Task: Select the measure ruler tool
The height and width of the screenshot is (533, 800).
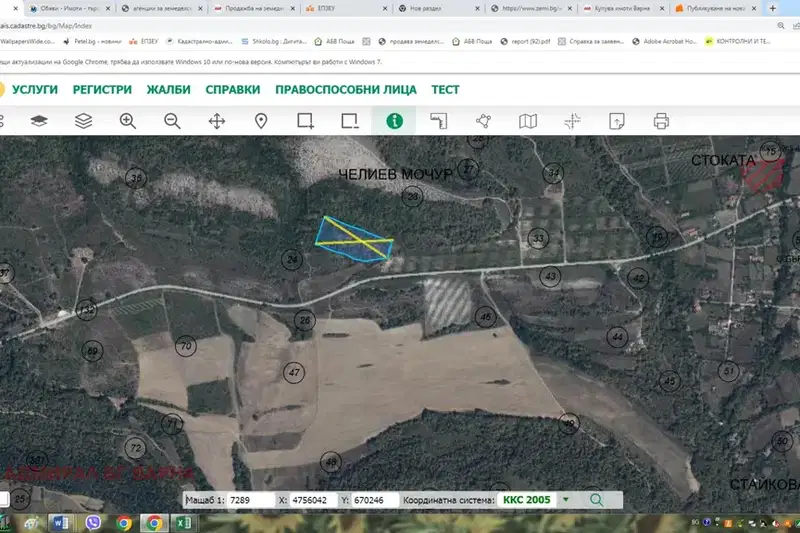Action: click(x=439, y=121)
